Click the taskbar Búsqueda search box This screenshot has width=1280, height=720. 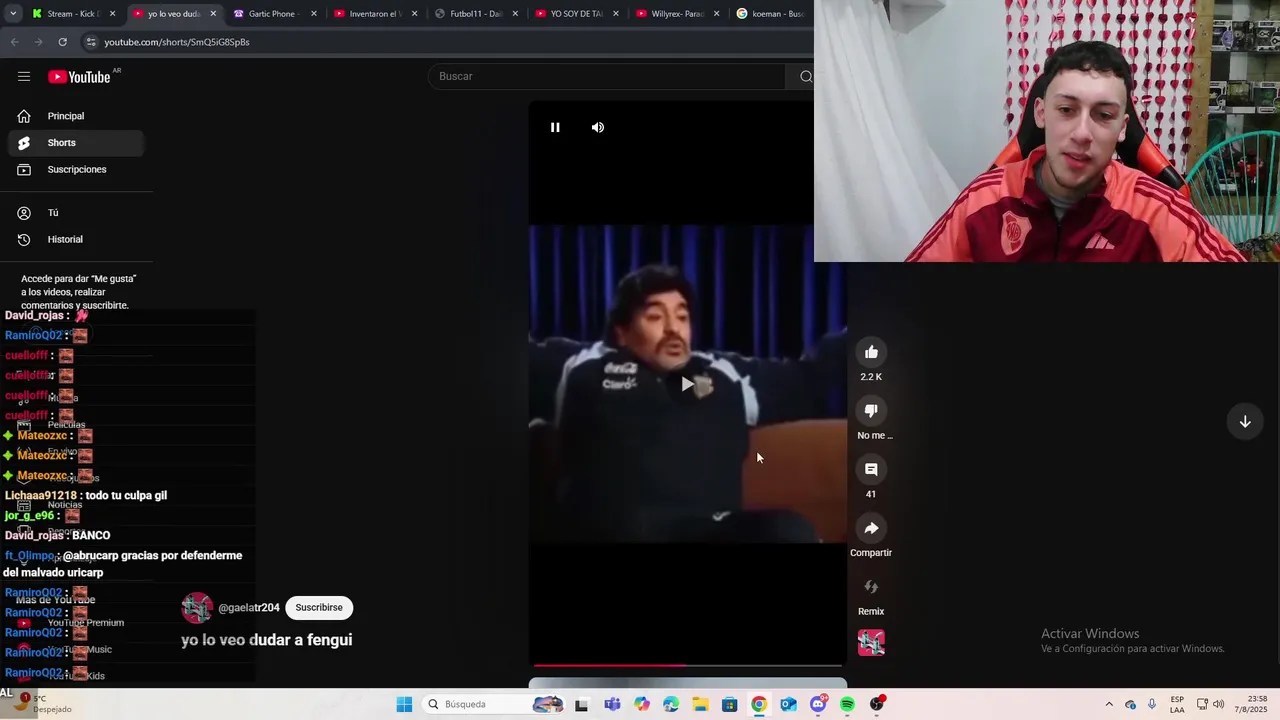[494, 704]
